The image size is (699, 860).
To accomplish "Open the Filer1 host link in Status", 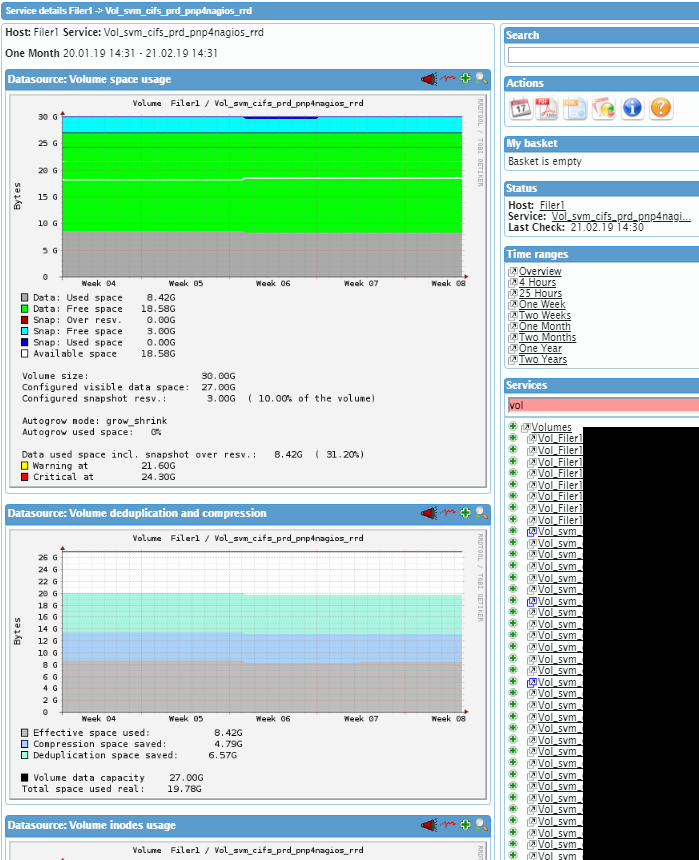I will pos(551,205).
